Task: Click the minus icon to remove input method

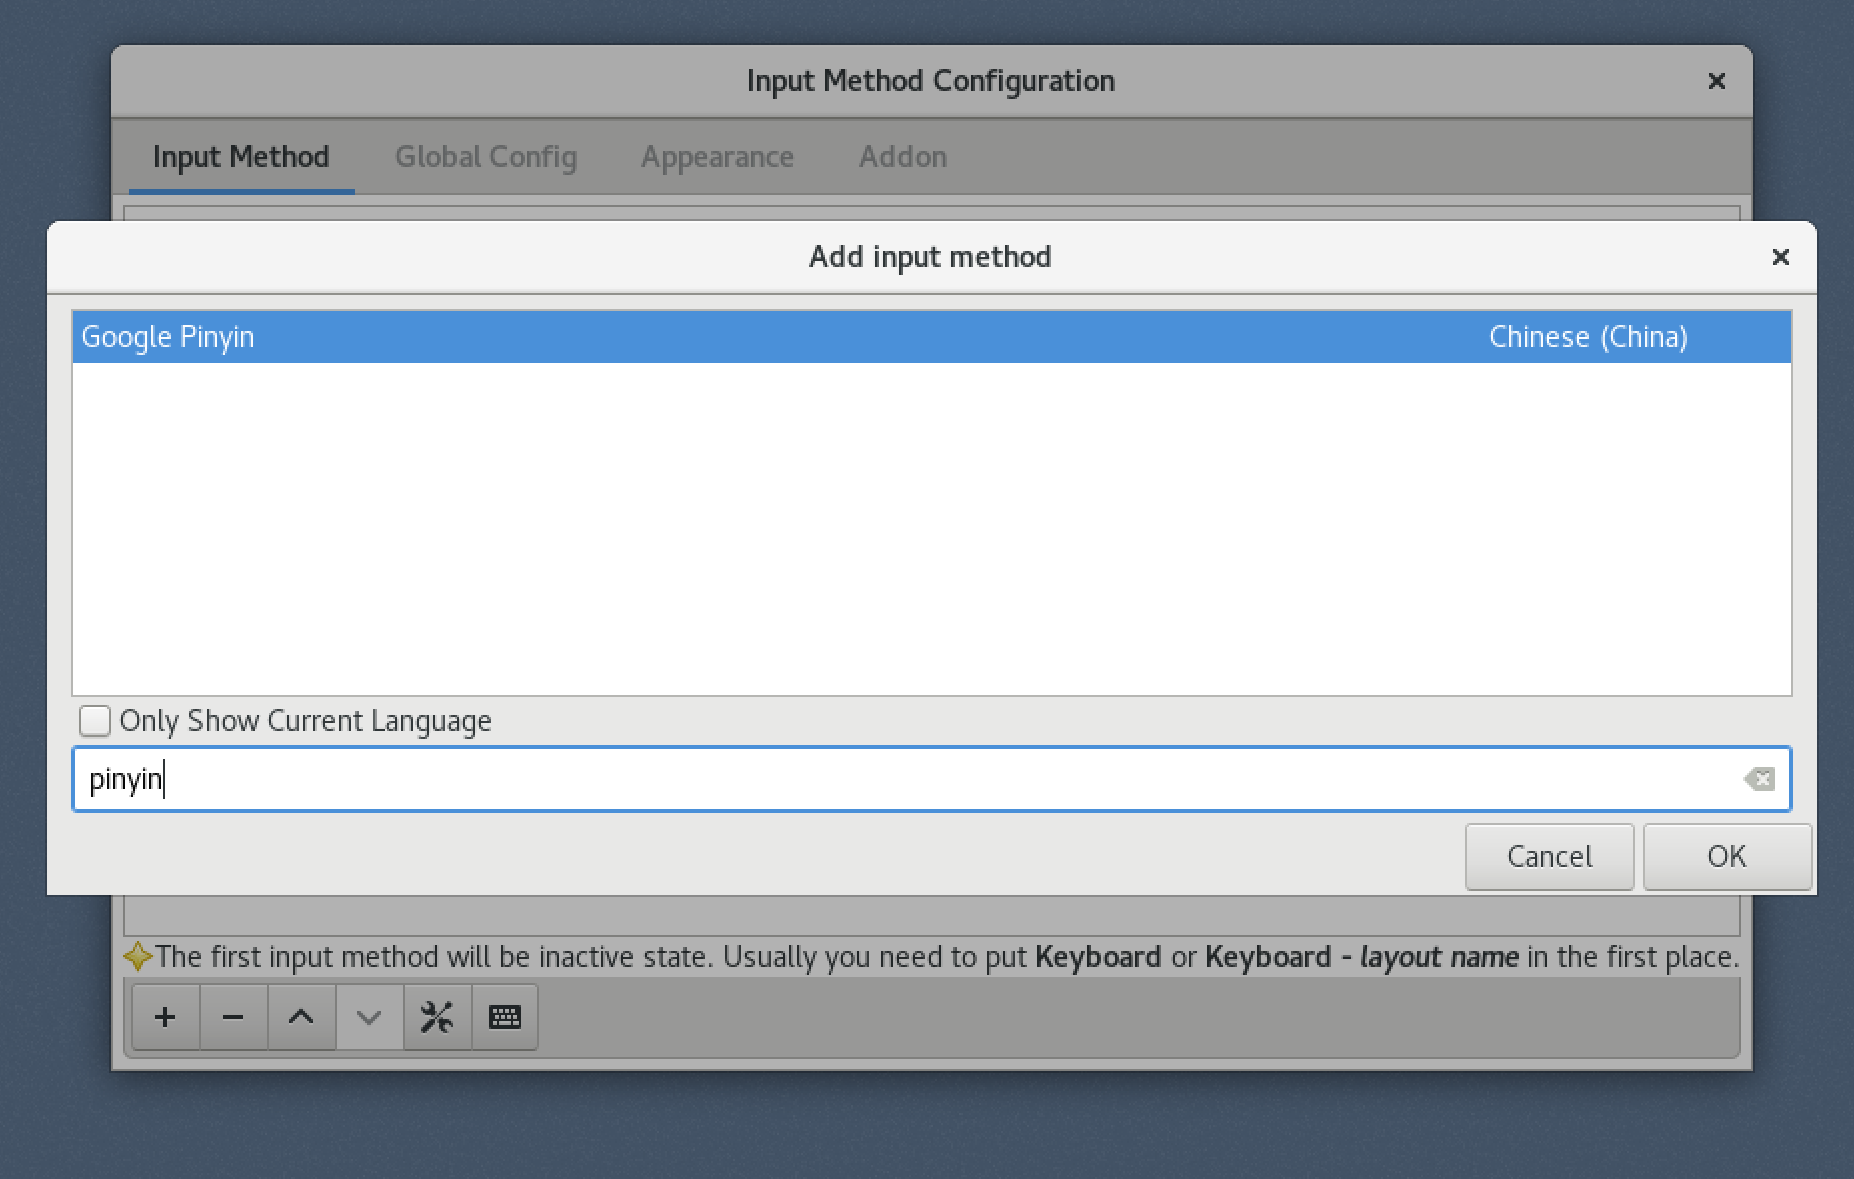Action: coord(233,1017)
